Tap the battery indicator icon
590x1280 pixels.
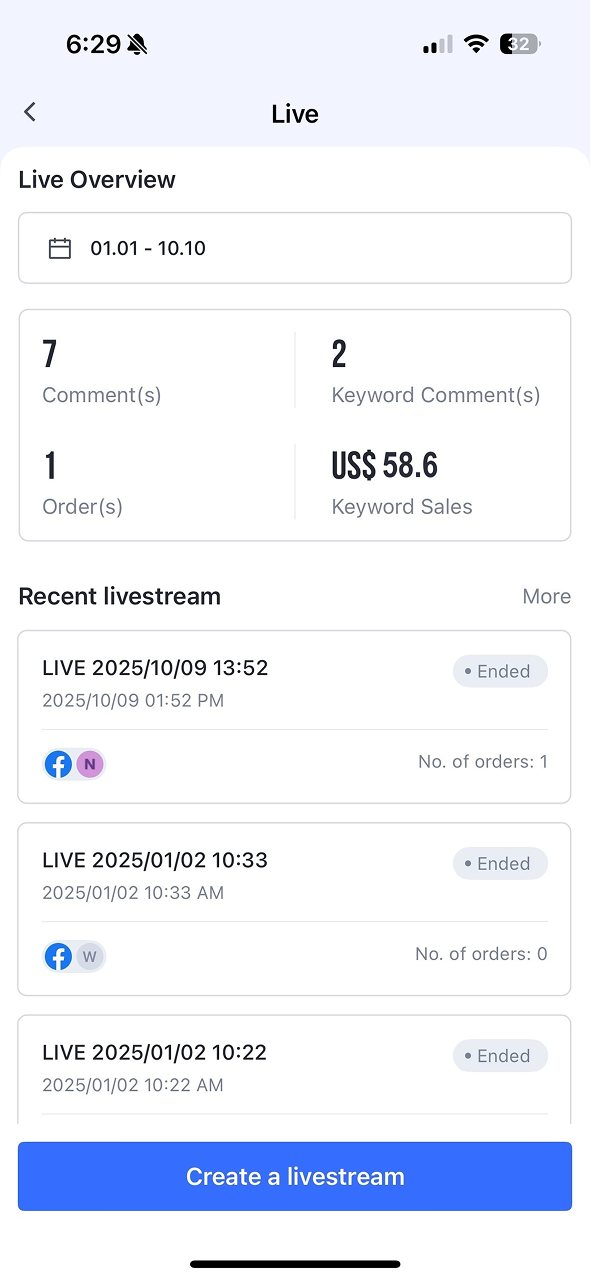pyautogui.click(x=521, y=44)
